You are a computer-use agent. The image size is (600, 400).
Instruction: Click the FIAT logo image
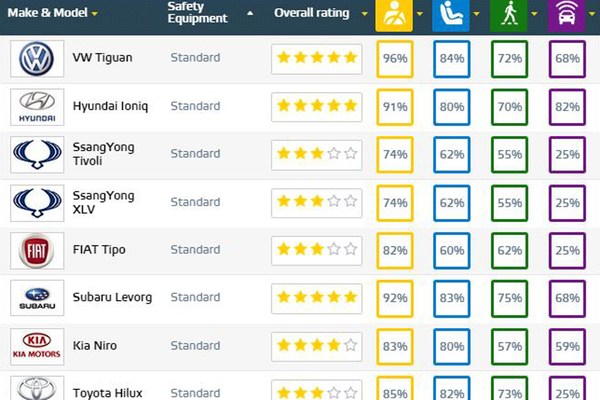[x=37, y=251]
